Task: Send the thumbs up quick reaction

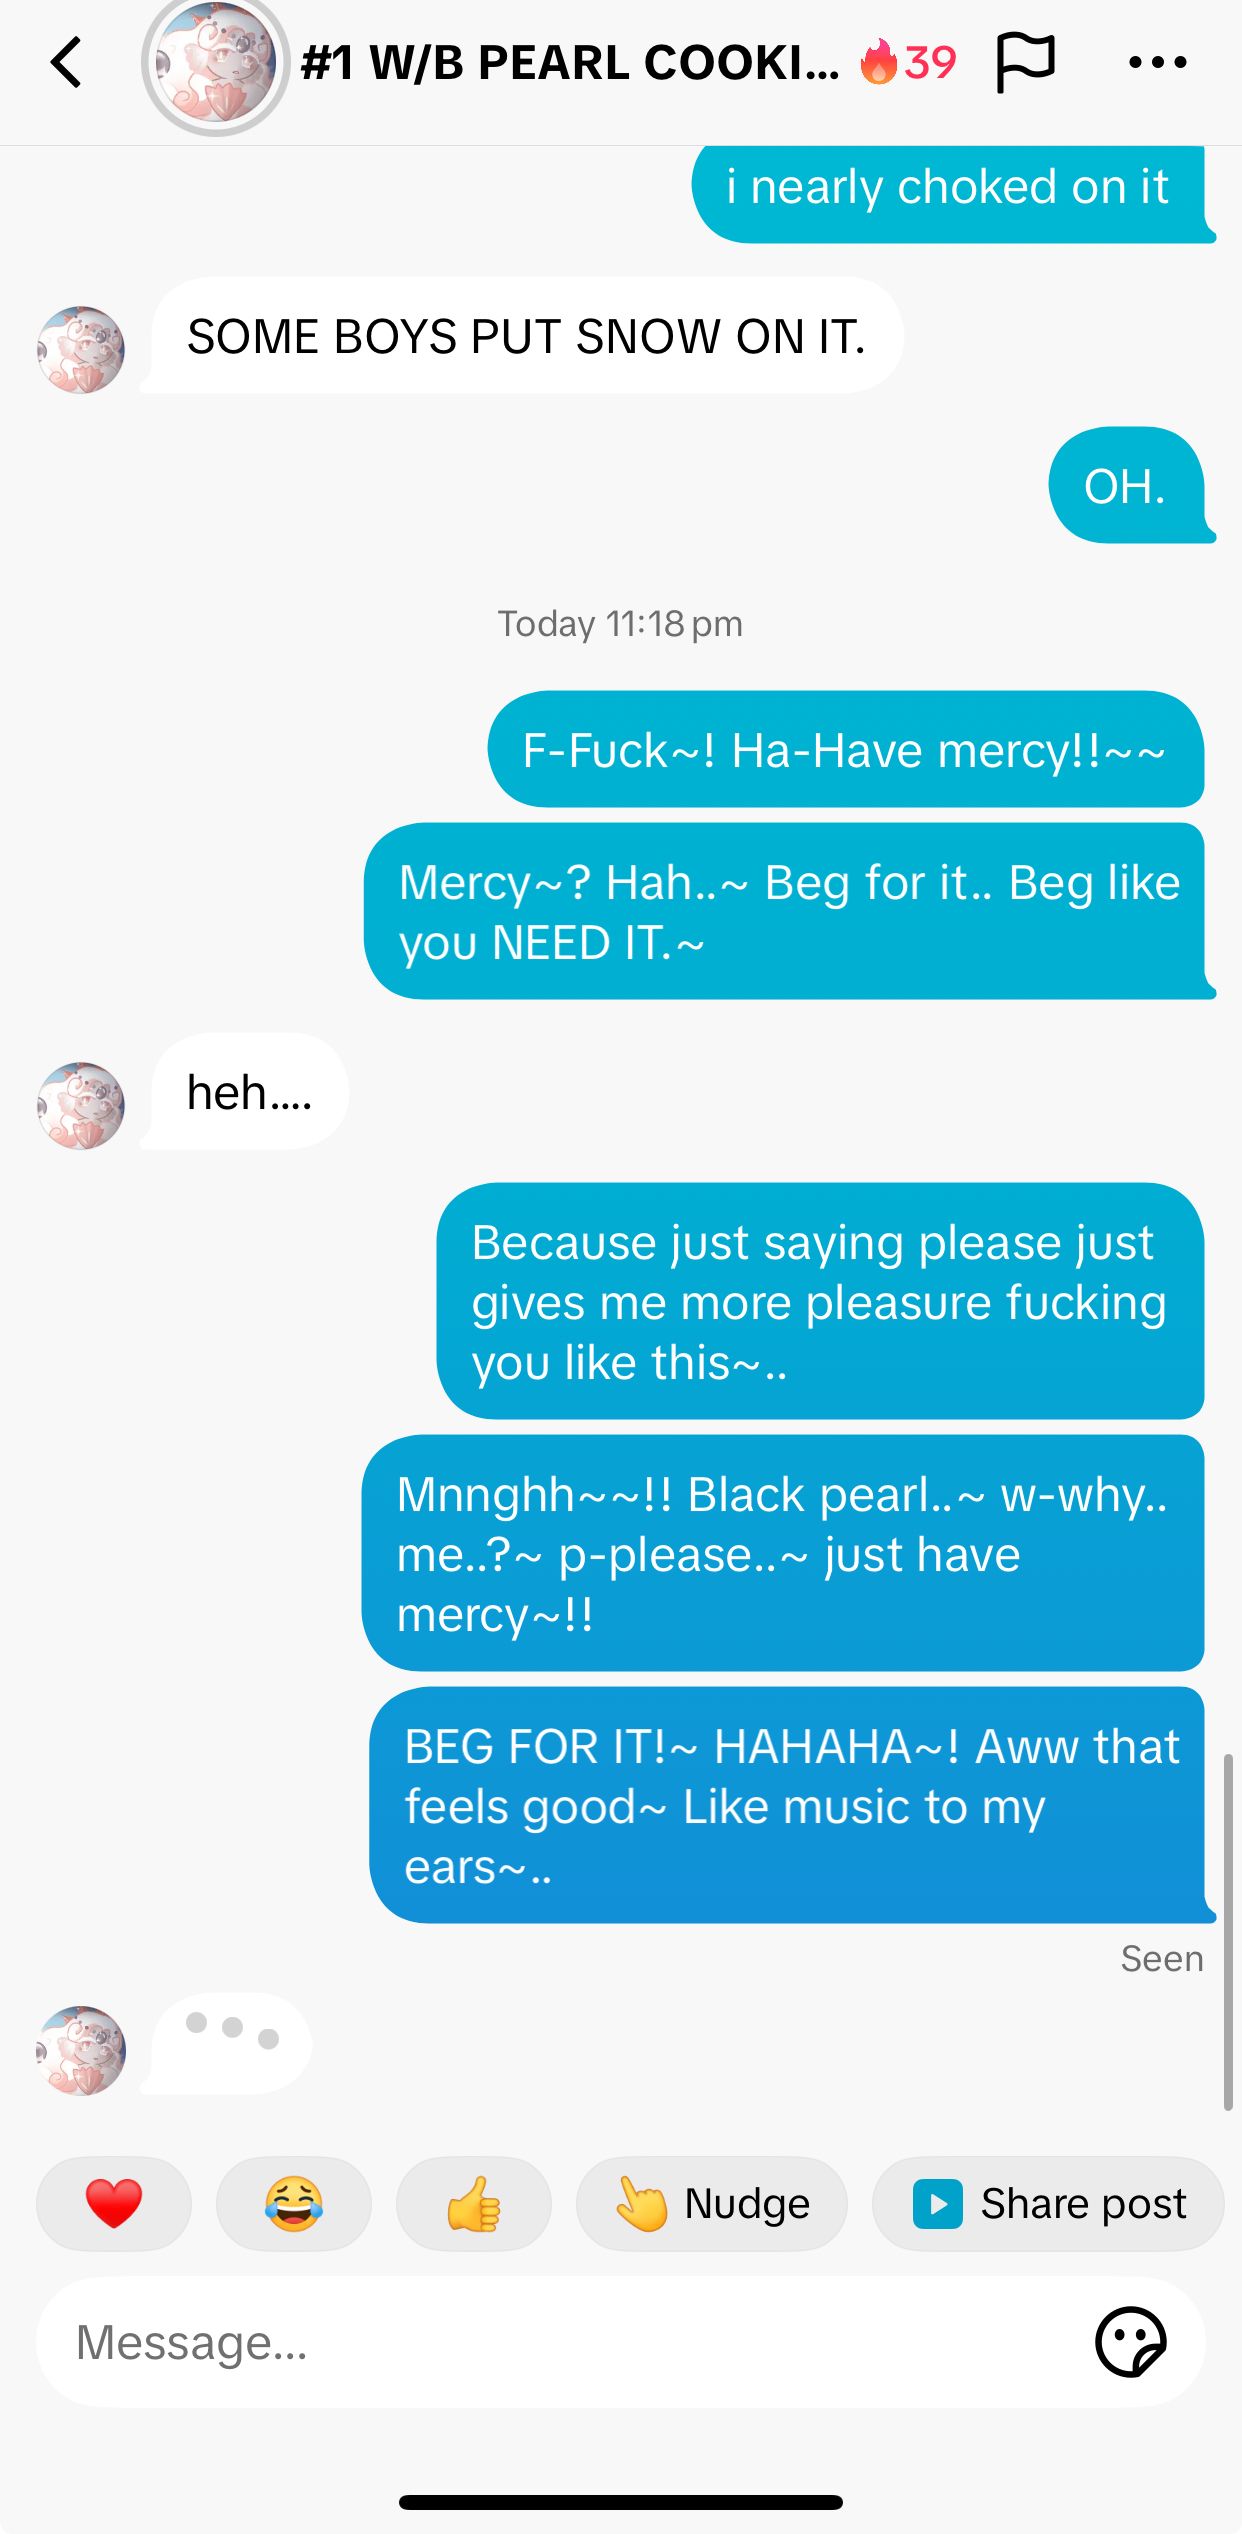Action: [x=474, y=2203]
